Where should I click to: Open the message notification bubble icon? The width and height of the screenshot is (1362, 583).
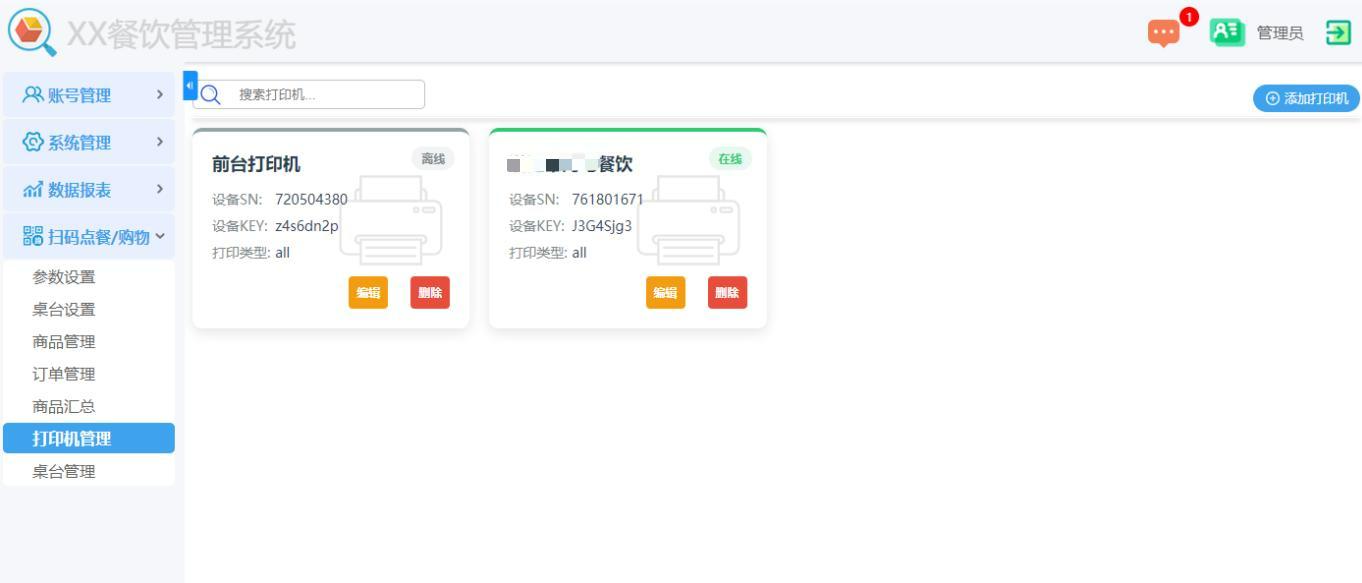[x=1163, y=34]
